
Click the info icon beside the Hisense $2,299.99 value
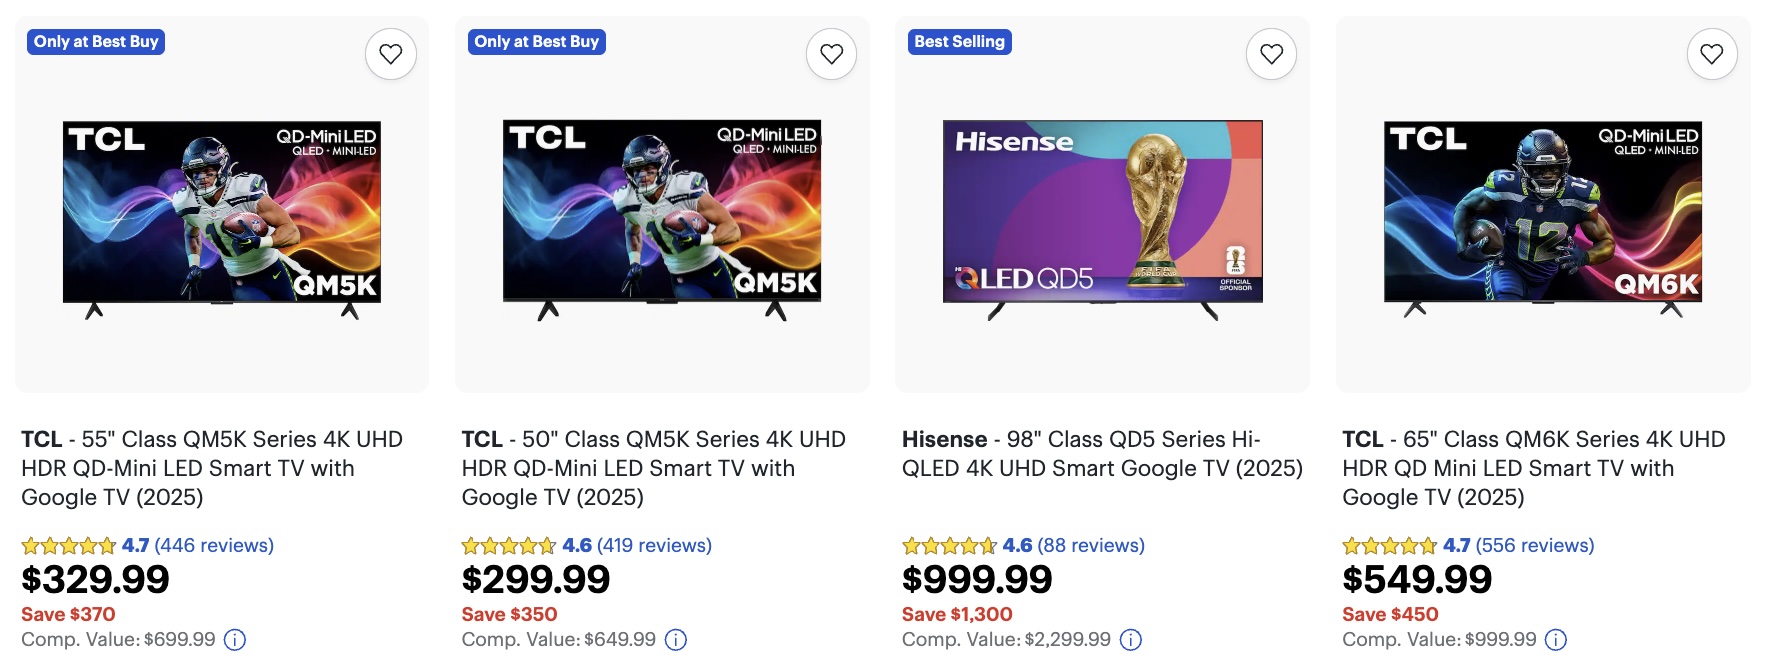coord(1130,638)
